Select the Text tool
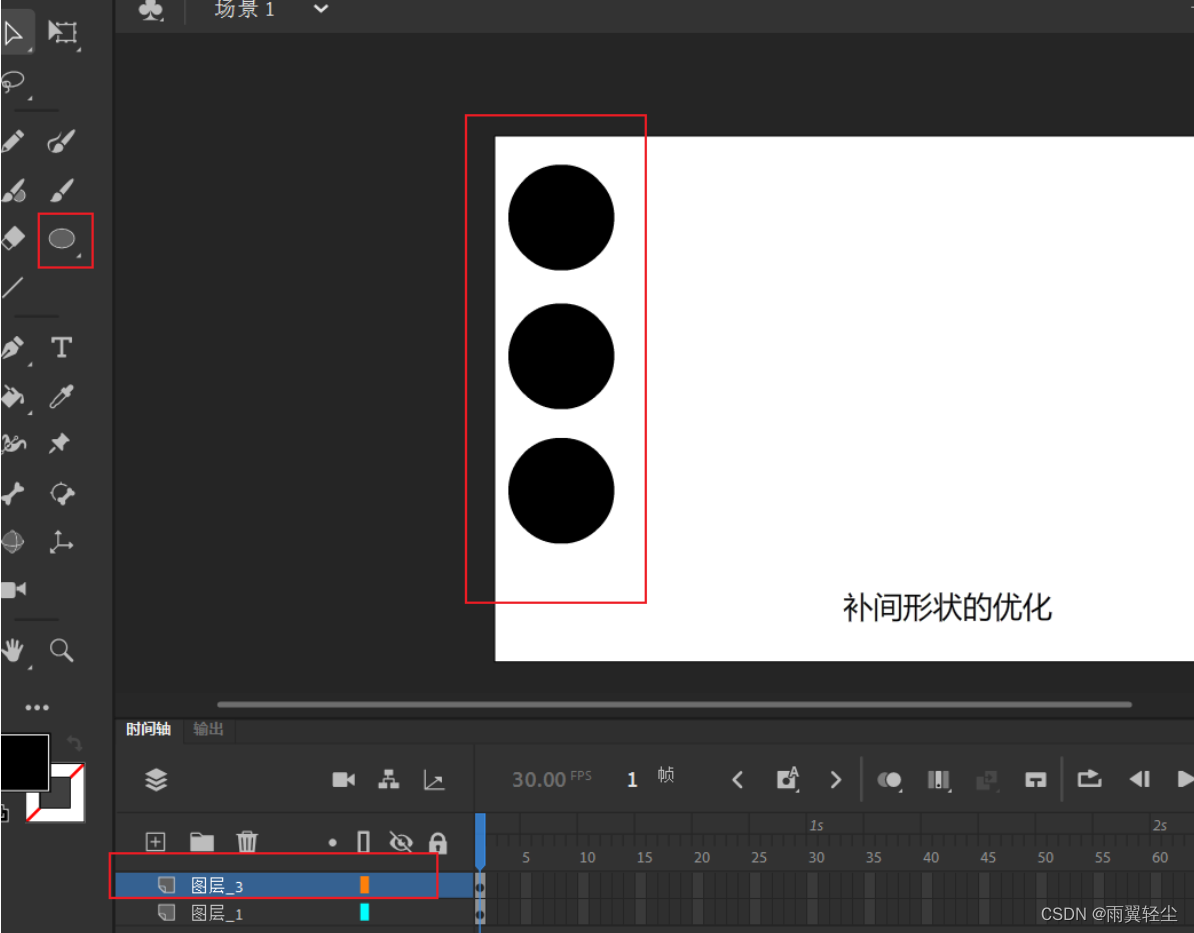 tap(62, 347)
